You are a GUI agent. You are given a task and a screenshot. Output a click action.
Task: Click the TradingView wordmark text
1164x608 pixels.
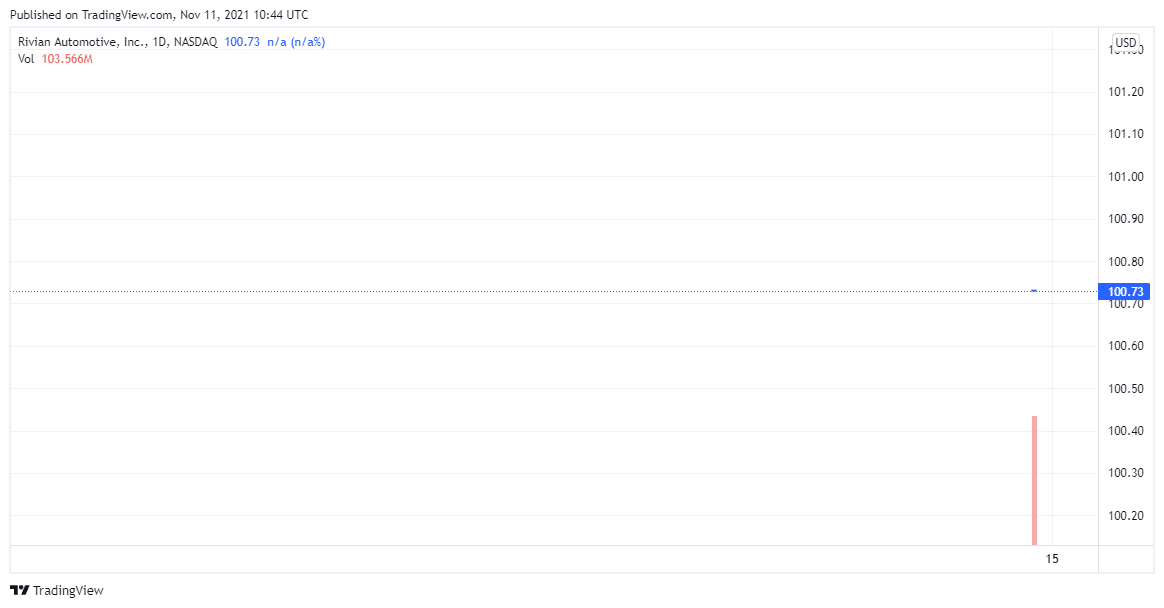click(x=68, y=590)
